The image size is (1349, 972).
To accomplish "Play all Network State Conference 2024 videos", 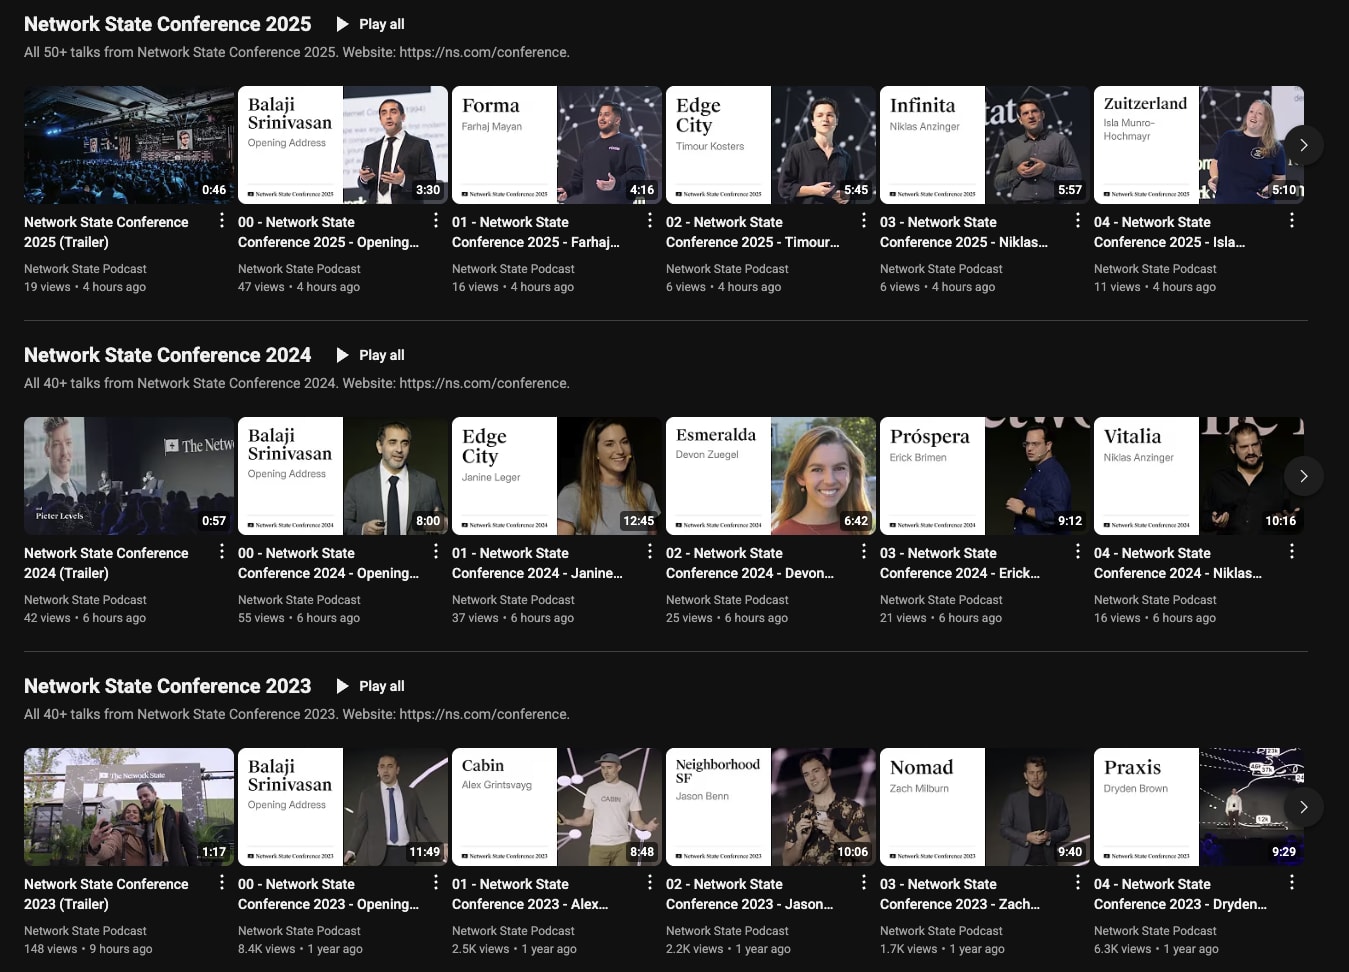I will click(371, 355).
